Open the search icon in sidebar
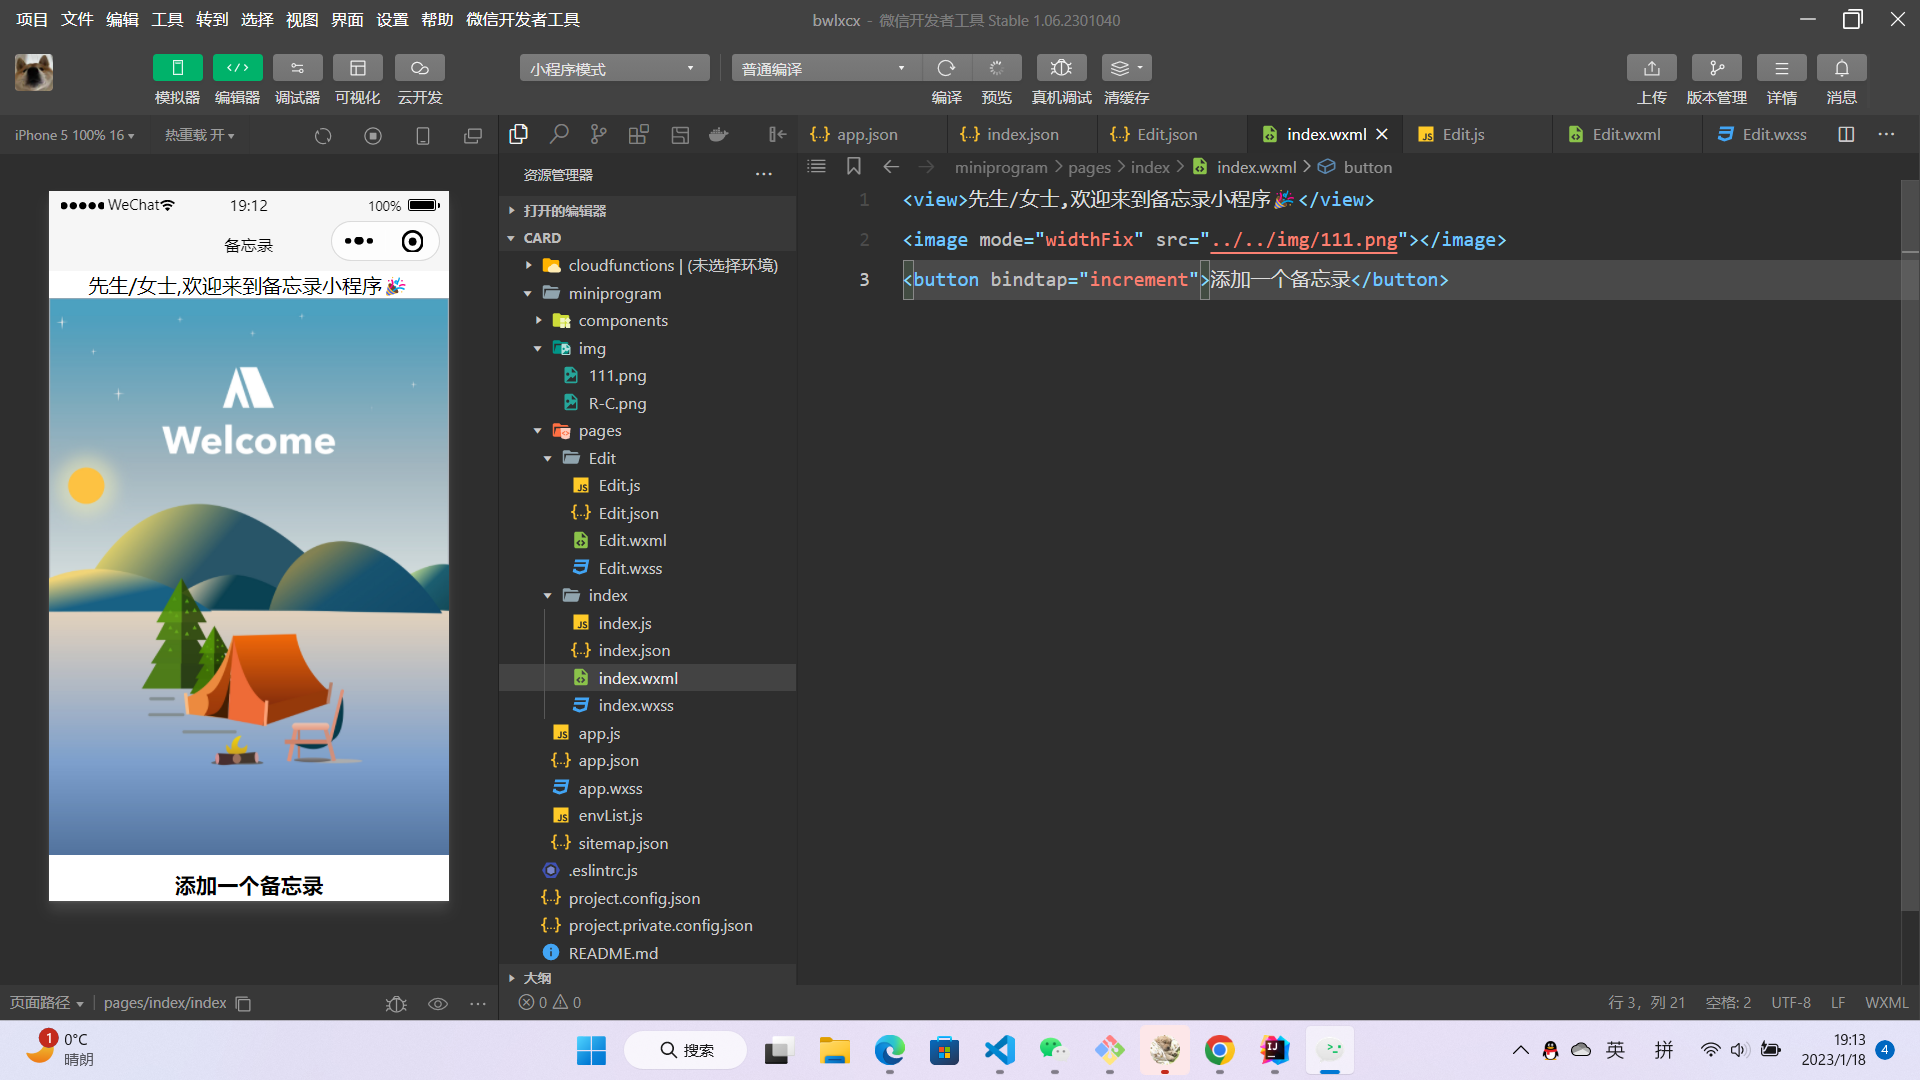This screenshot has height=1080, width=1920. pyautogui.click(x=559, y=134)
